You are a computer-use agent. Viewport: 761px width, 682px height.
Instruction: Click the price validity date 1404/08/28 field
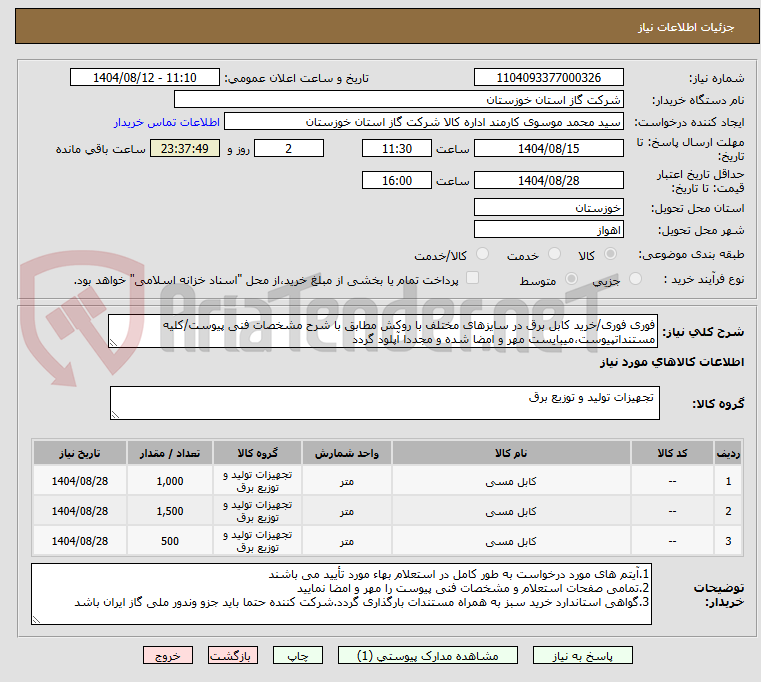coord(548,181)
